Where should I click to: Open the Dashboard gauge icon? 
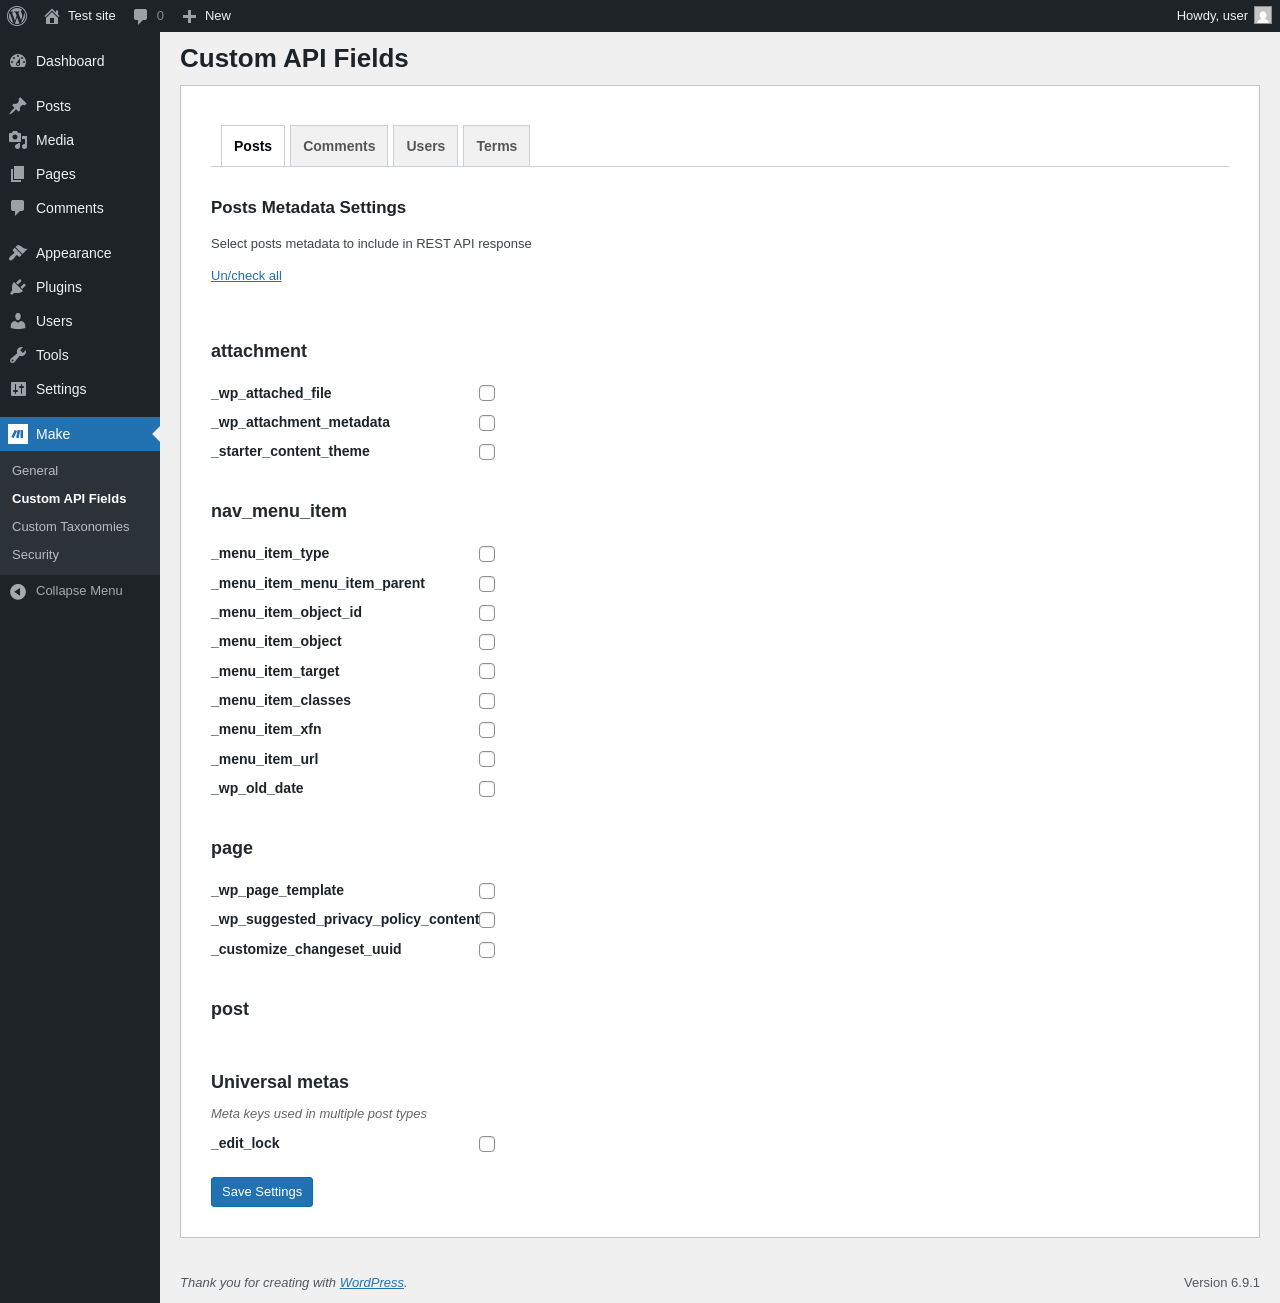pyautogui.click(x=18, y=61)
